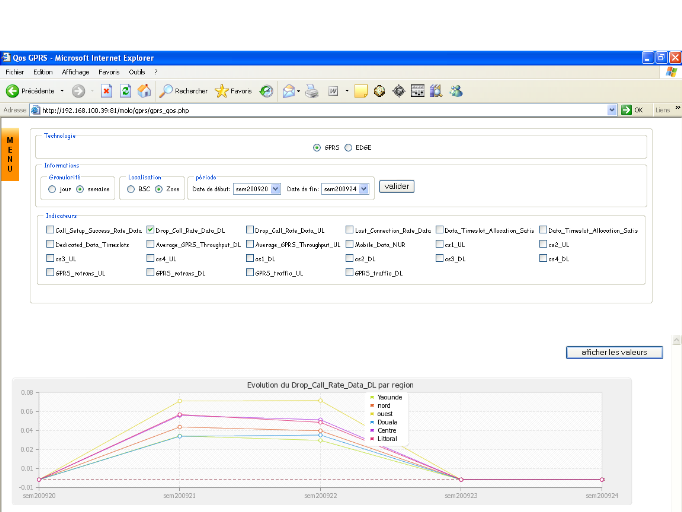The width and height of the screenshot is (682, 512).
Task: Open the Affichage menu
Action: pos(75,72)
